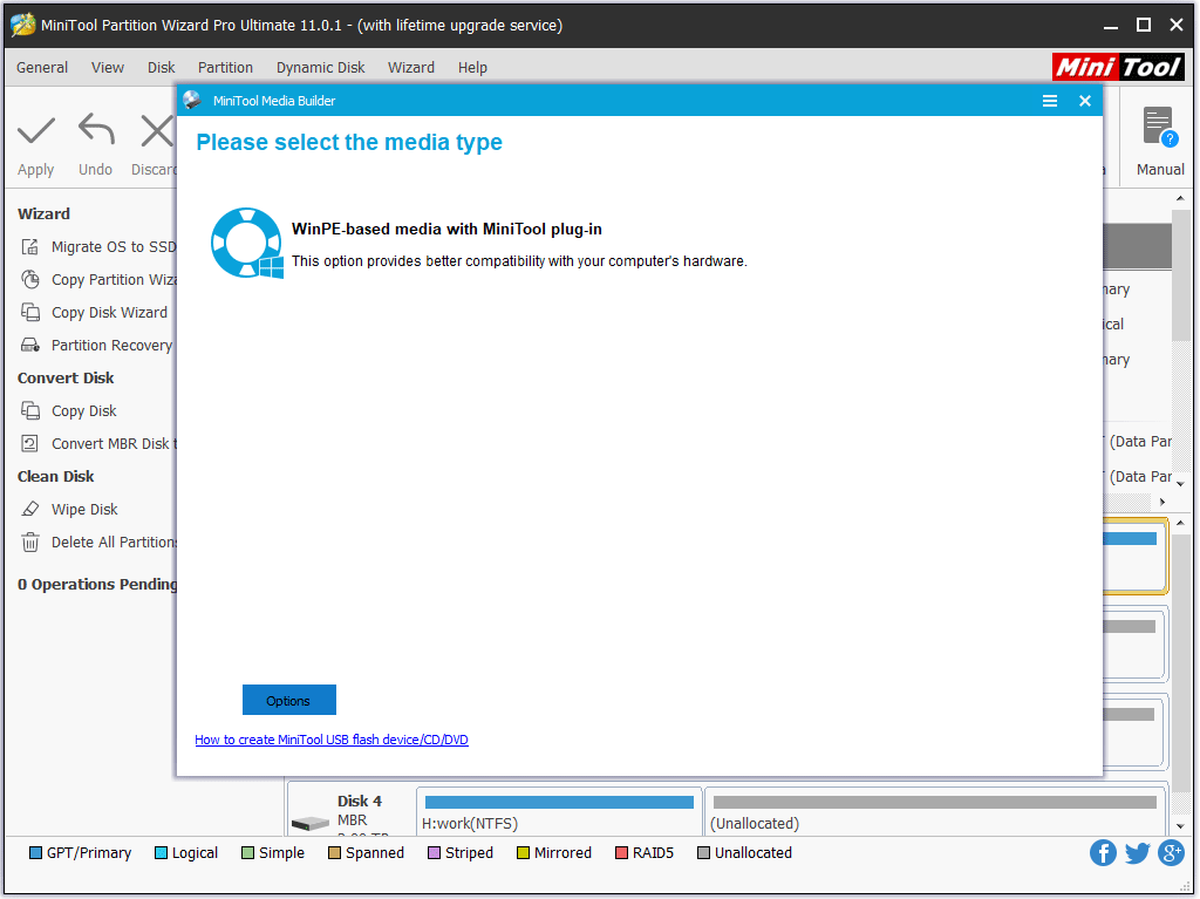
Task: Open the Partition menu
Action: click(x=225, y=67)
